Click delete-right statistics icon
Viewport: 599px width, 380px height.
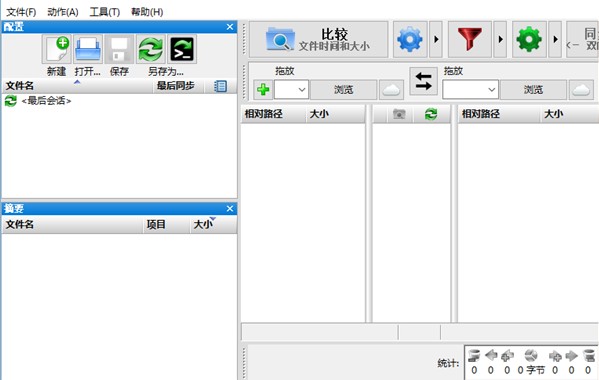point(589,356)
